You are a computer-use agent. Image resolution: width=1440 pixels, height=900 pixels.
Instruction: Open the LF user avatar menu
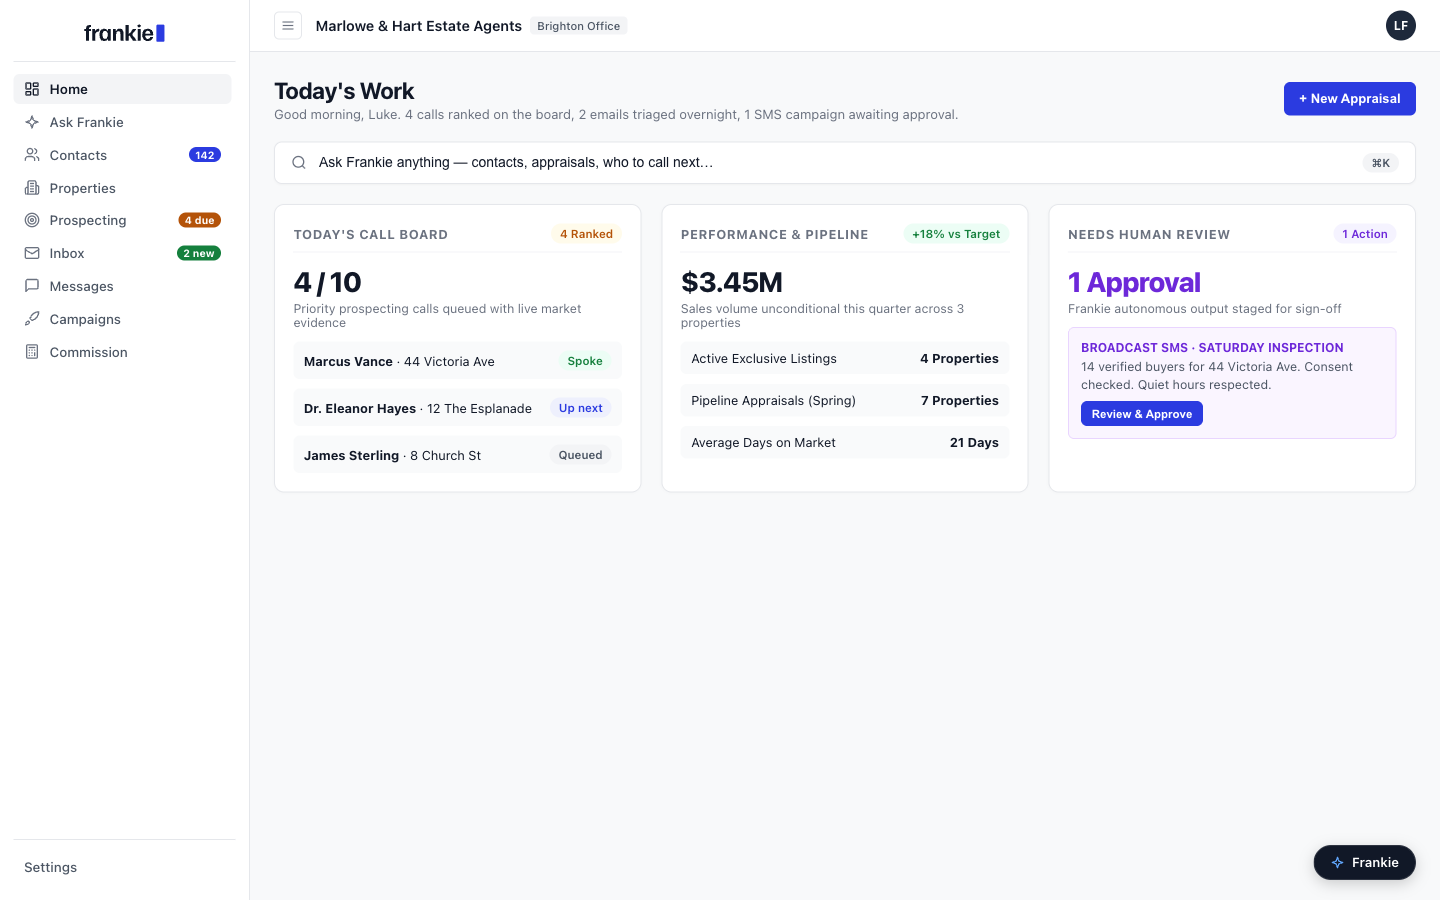coord(1401,26)
